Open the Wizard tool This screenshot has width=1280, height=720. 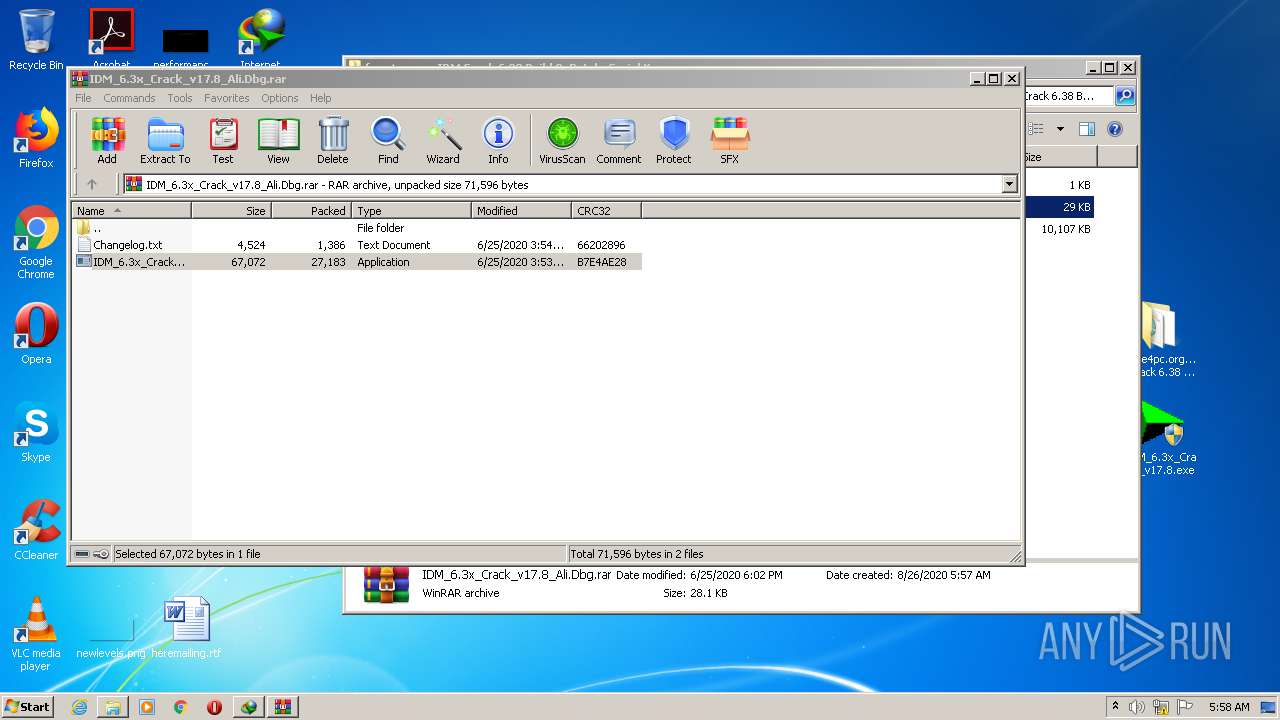[443, 140]
